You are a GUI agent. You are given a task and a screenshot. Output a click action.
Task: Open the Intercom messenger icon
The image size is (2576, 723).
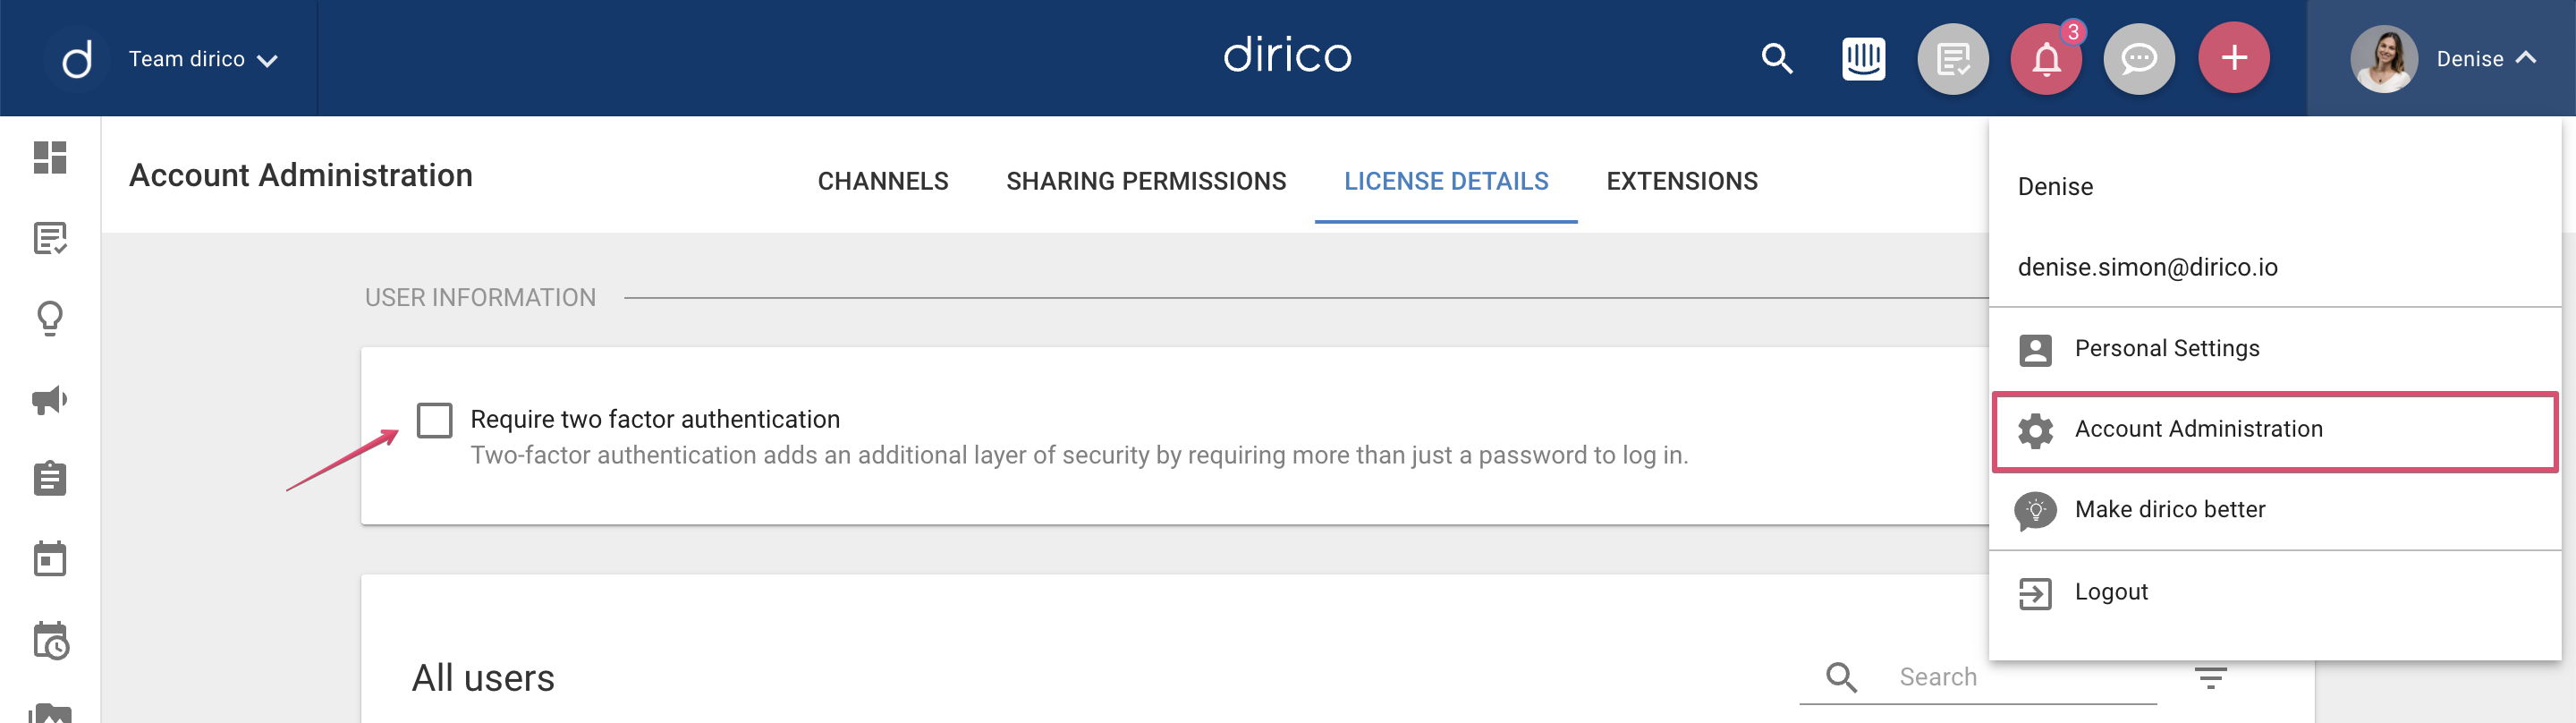tap(1863, 59)
